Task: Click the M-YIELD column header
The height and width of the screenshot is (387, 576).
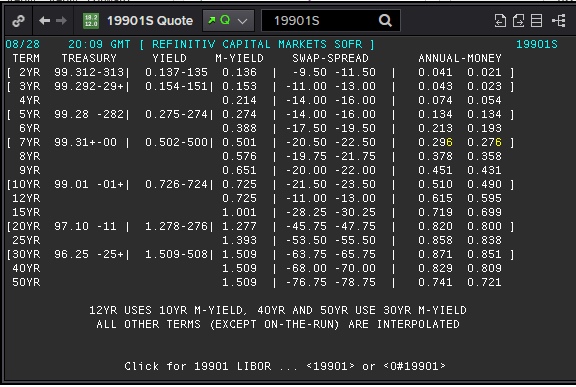Action: click(x=240, y=58)
